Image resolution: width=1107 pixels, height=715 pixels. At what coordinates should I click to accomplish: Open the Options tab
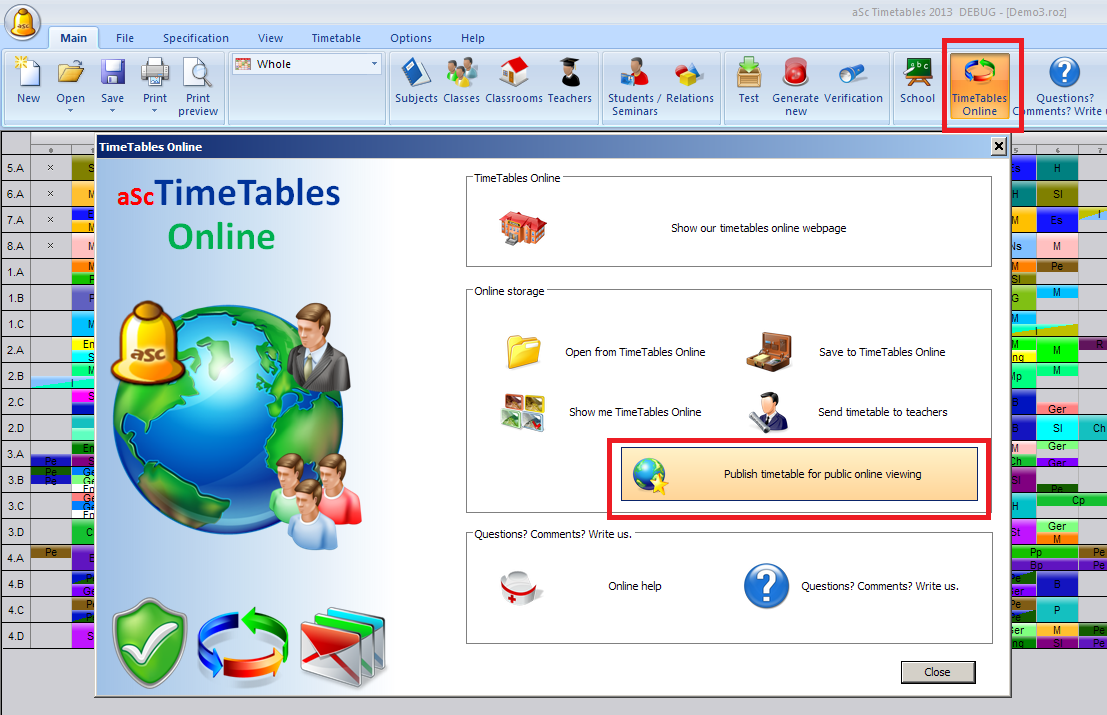pyautogui.click(x=411, y=38)
